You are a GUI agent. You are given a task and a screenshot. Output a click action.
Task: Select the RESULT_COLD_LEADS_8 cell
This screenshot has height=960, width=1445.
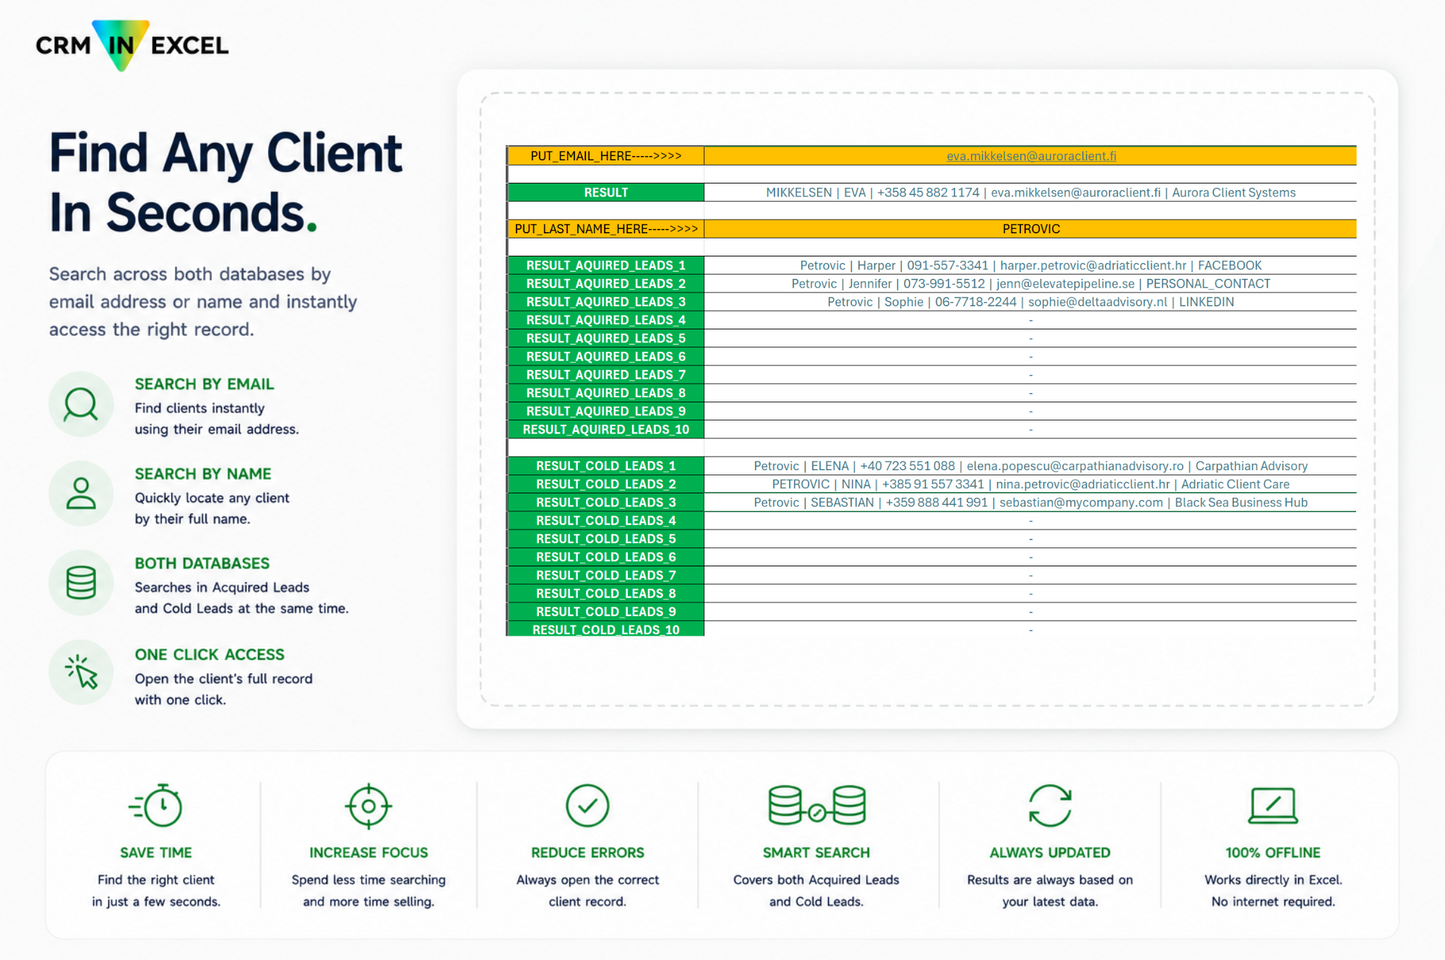[606, 593]
